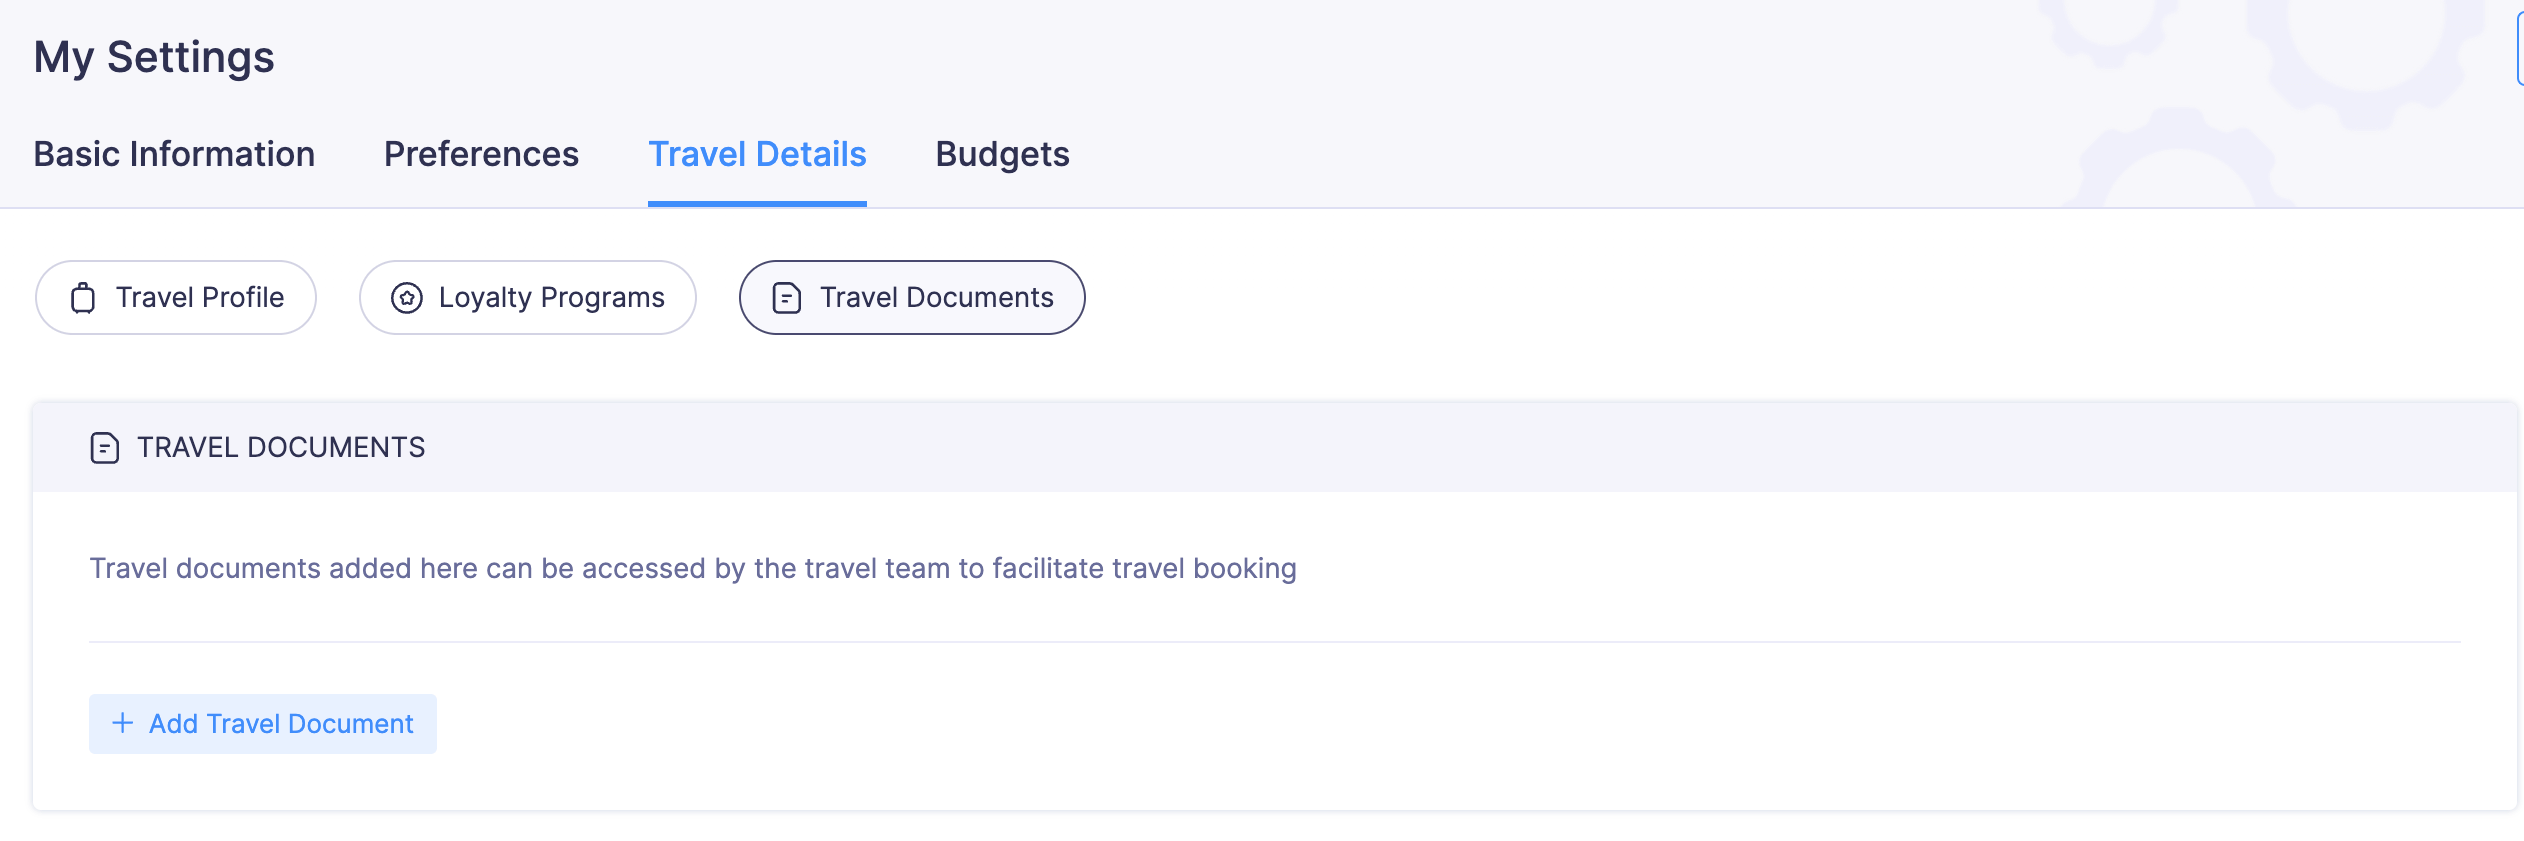Select the Travel Details tab
Image resolution: width=2524 pixels, height=841 pixels.
click(x=757, y=154)
